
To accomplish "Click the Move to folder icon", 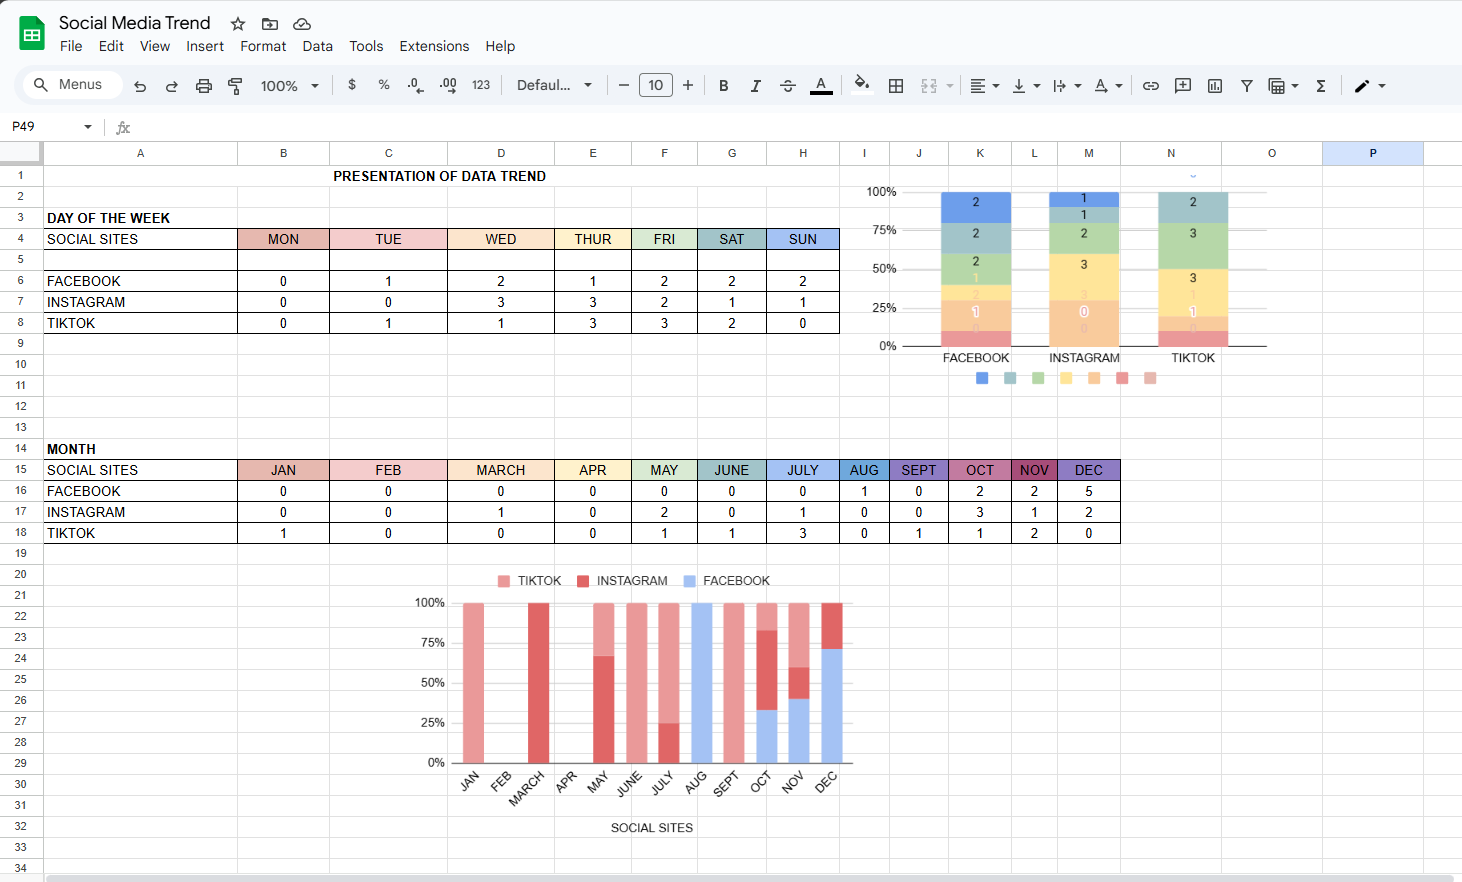I will [x=270, y=24].
